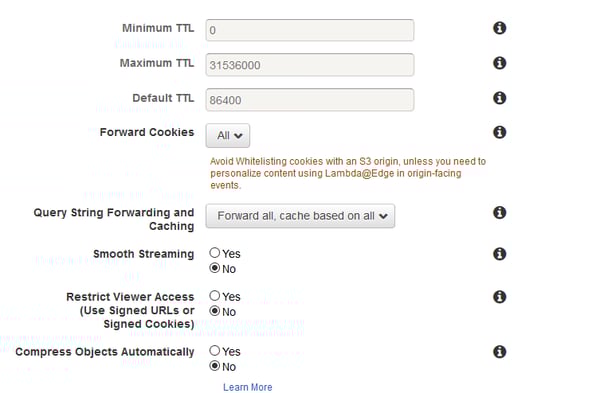Choose No for Compress Objects Automatically

pyautogui.click(x=215, y=366)
